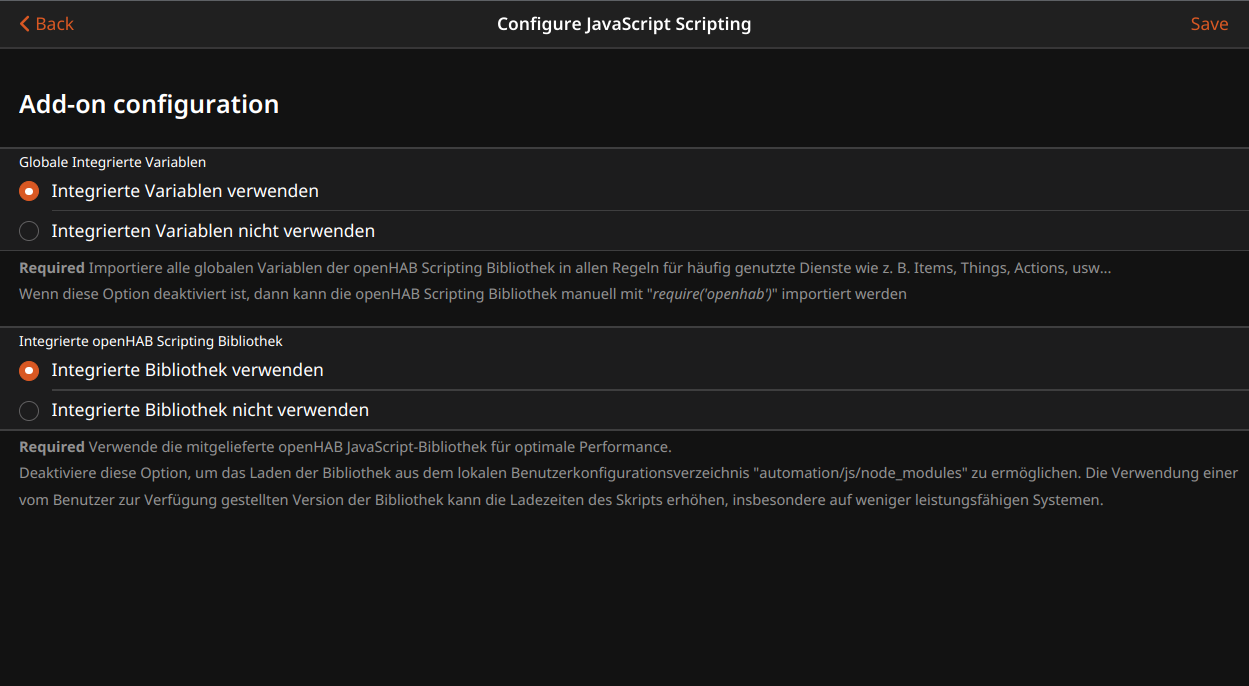
Task: Click the Integrierte Bibliothek verwenden row label
Action: tap(187, 370)
